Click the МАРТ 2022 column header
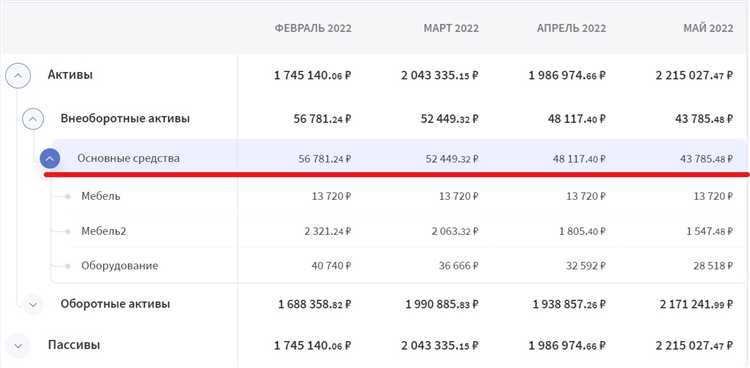 pyautogui.click(x=451, y=28)
